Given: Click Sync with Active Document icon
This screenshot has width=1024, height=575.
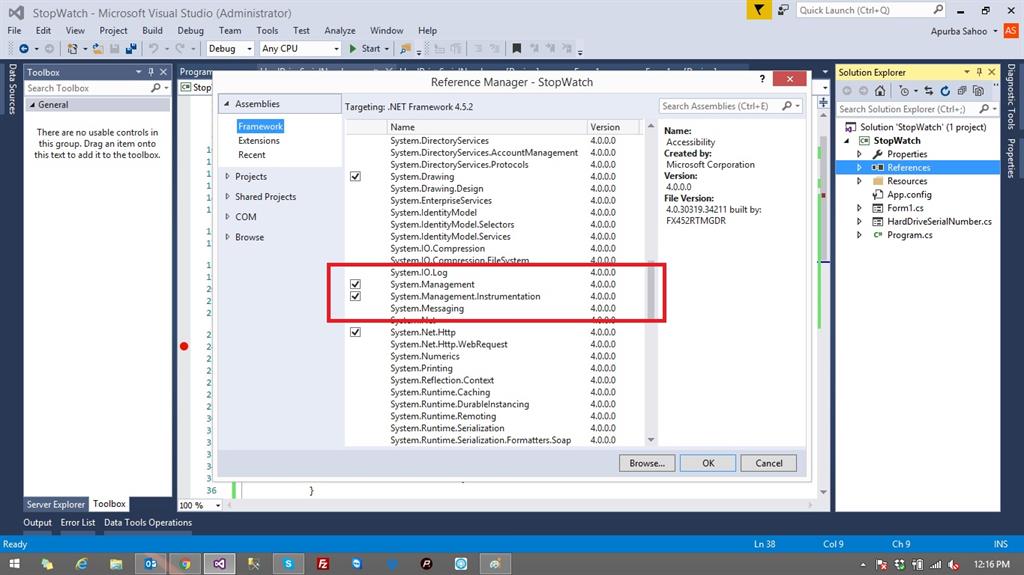Looking at the screenshot, I should 929,91.
